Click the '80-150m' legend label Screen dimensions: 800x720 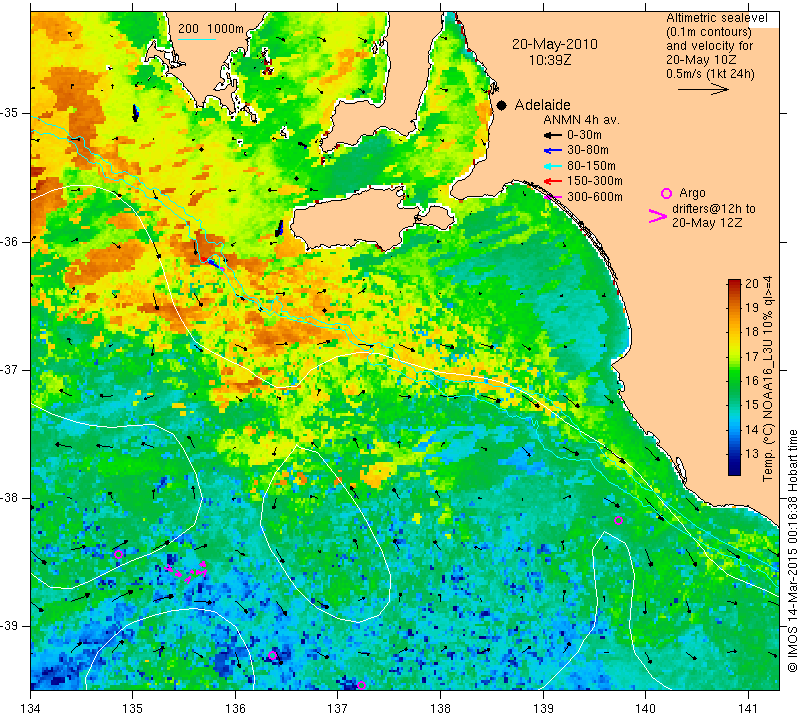click(x=591, y=166)
